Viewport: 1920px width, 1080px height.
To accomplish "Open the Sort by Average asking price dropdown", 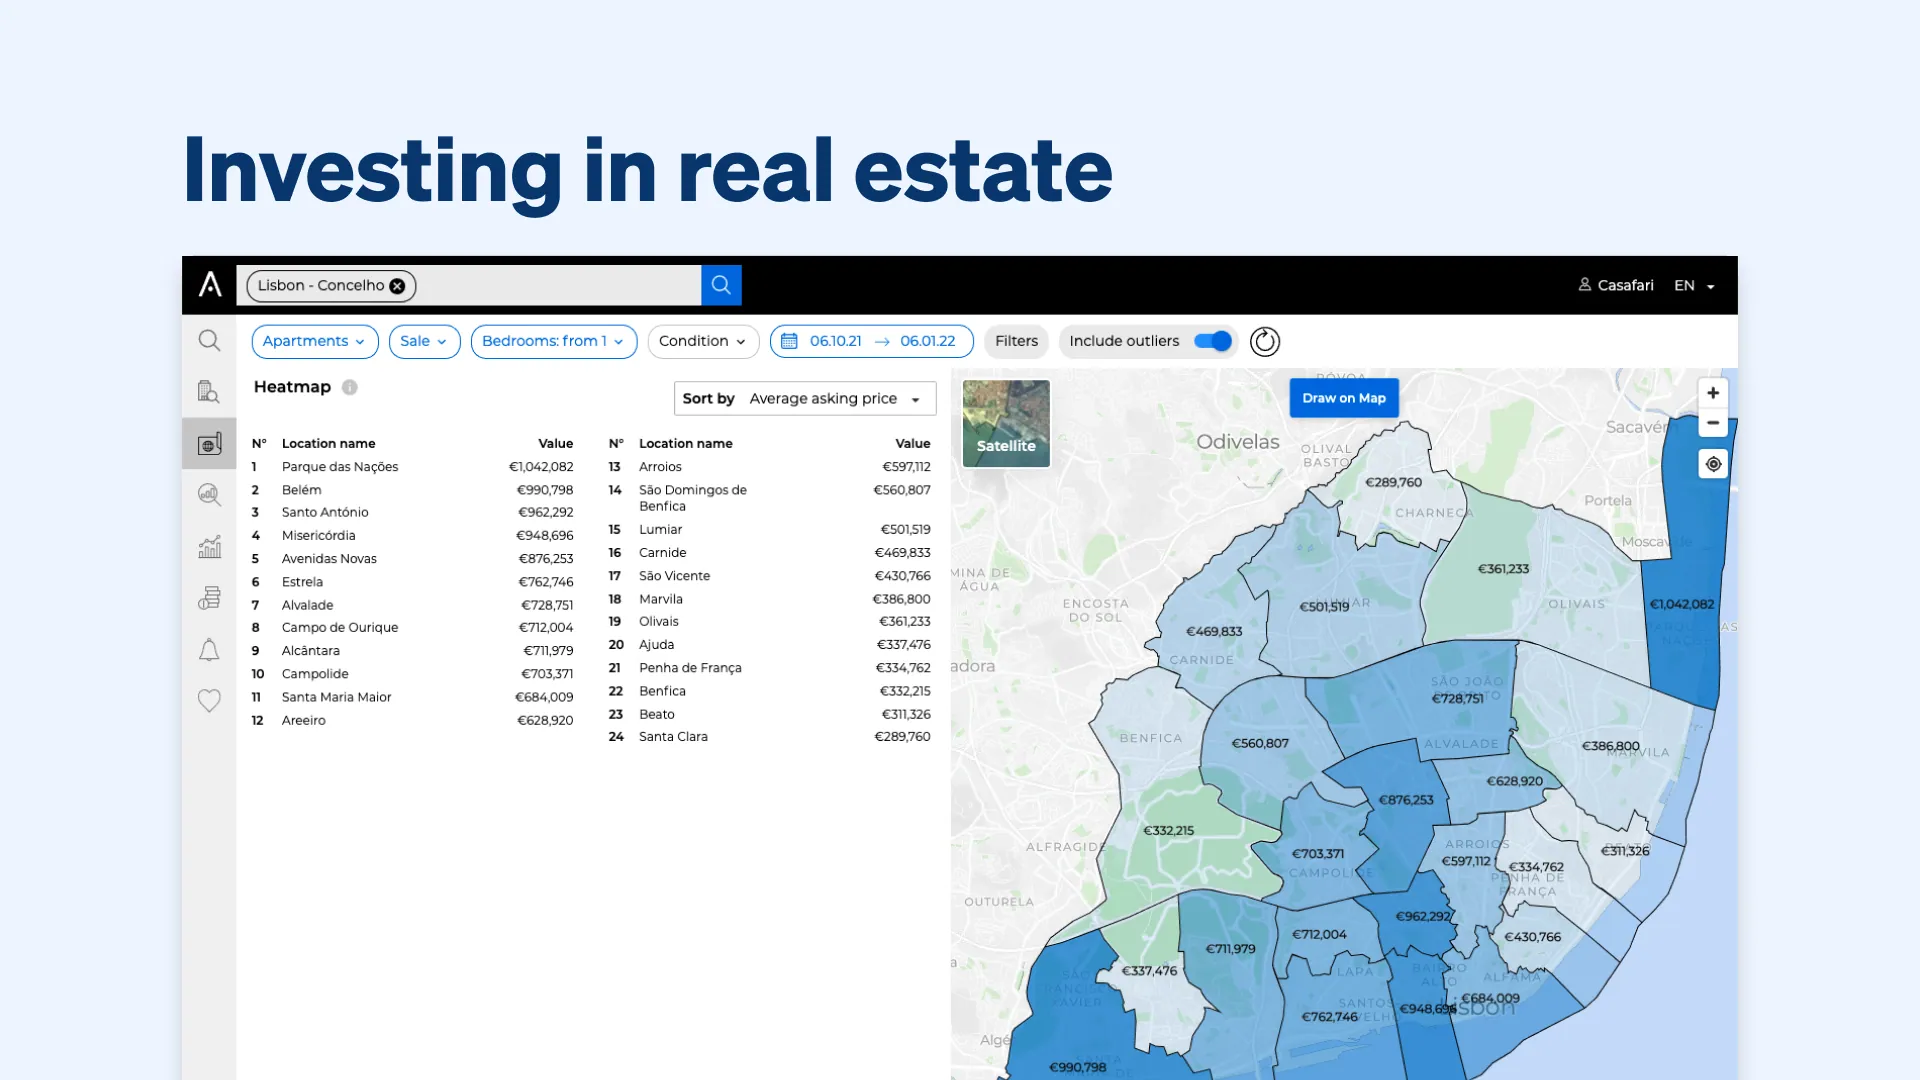I will point(805,398).
